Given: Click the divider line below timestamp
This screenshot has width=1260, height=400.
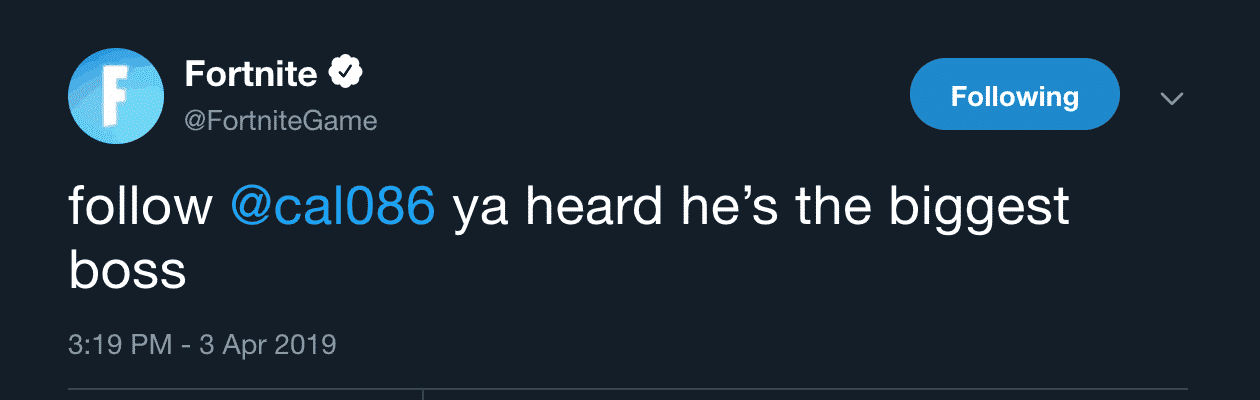Looking at the screenshot, I should click(x=700, y=388).
